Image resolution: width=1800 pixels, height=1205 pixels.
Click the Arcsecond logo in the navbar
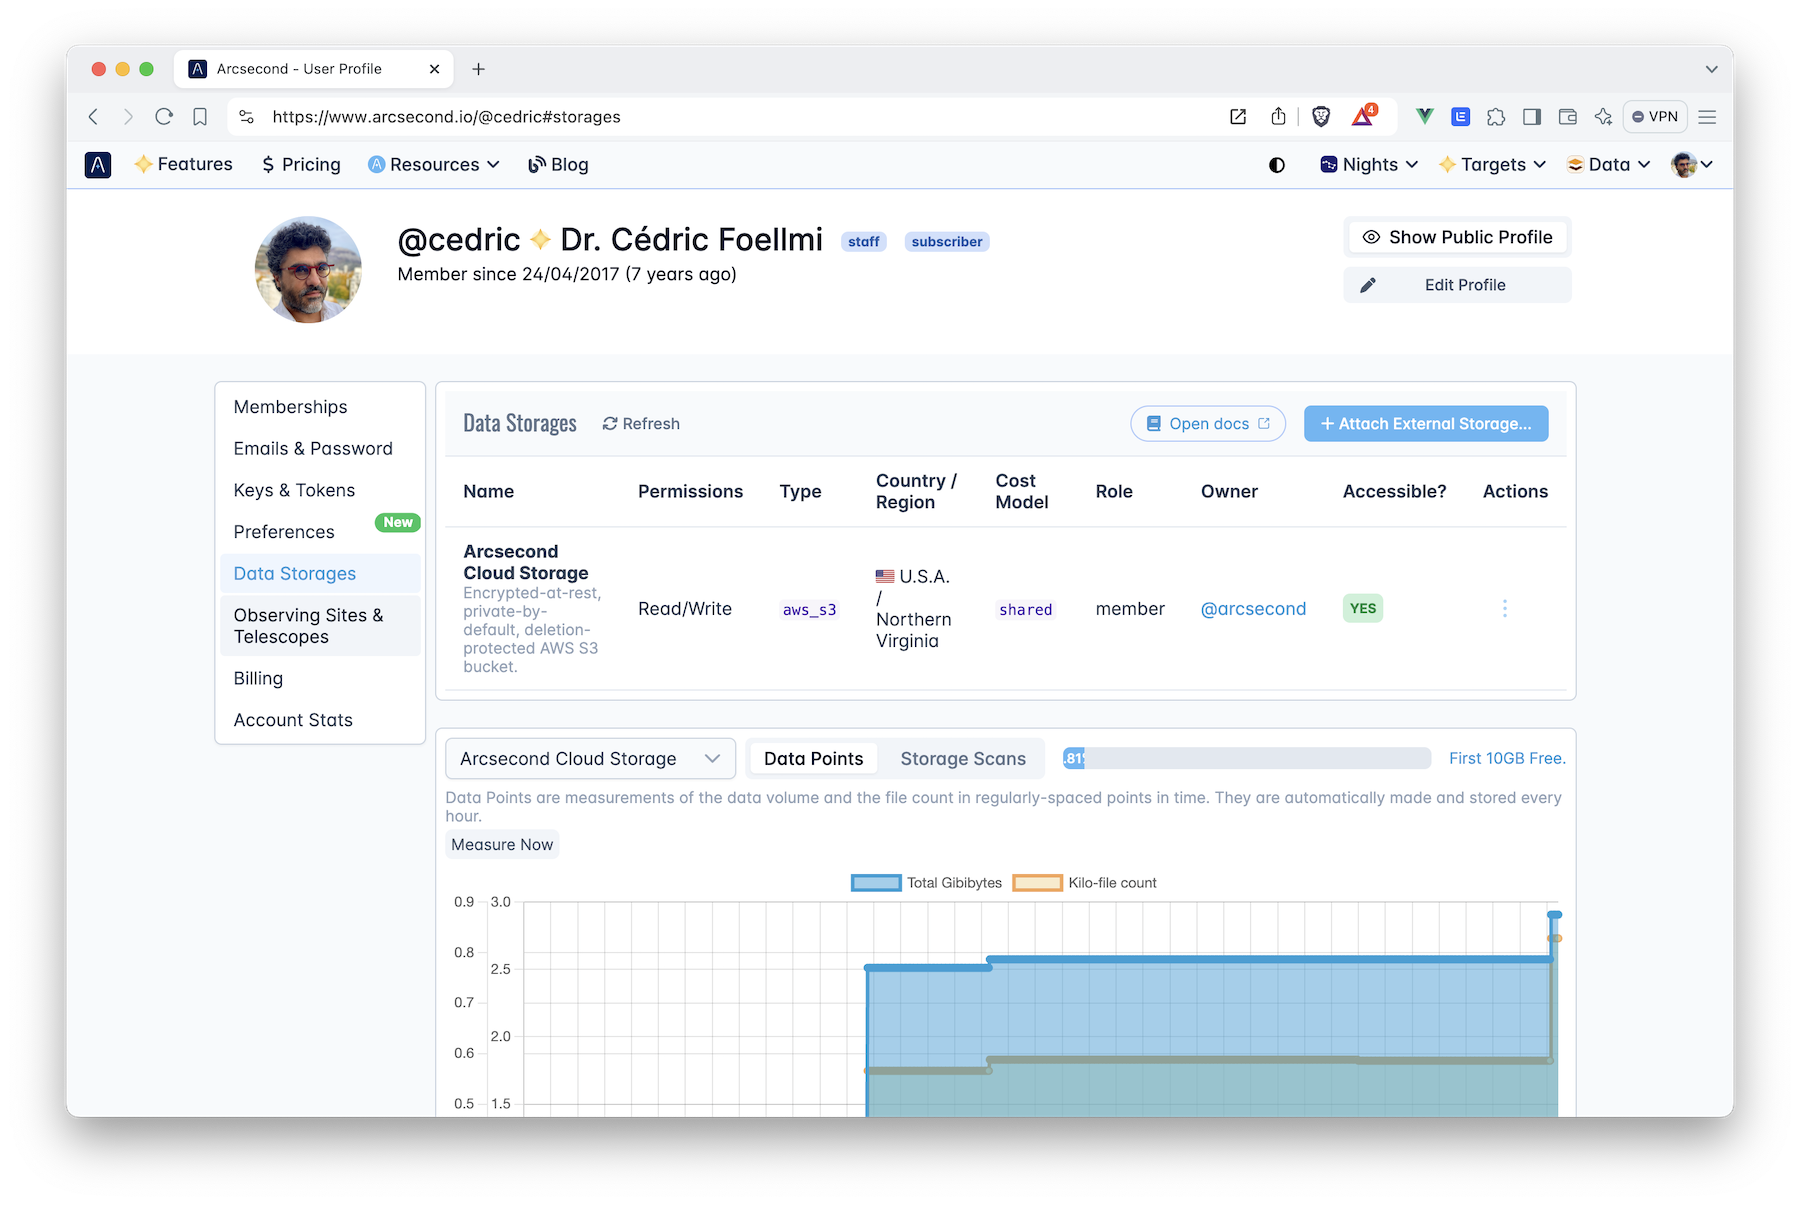coord(97,164)
